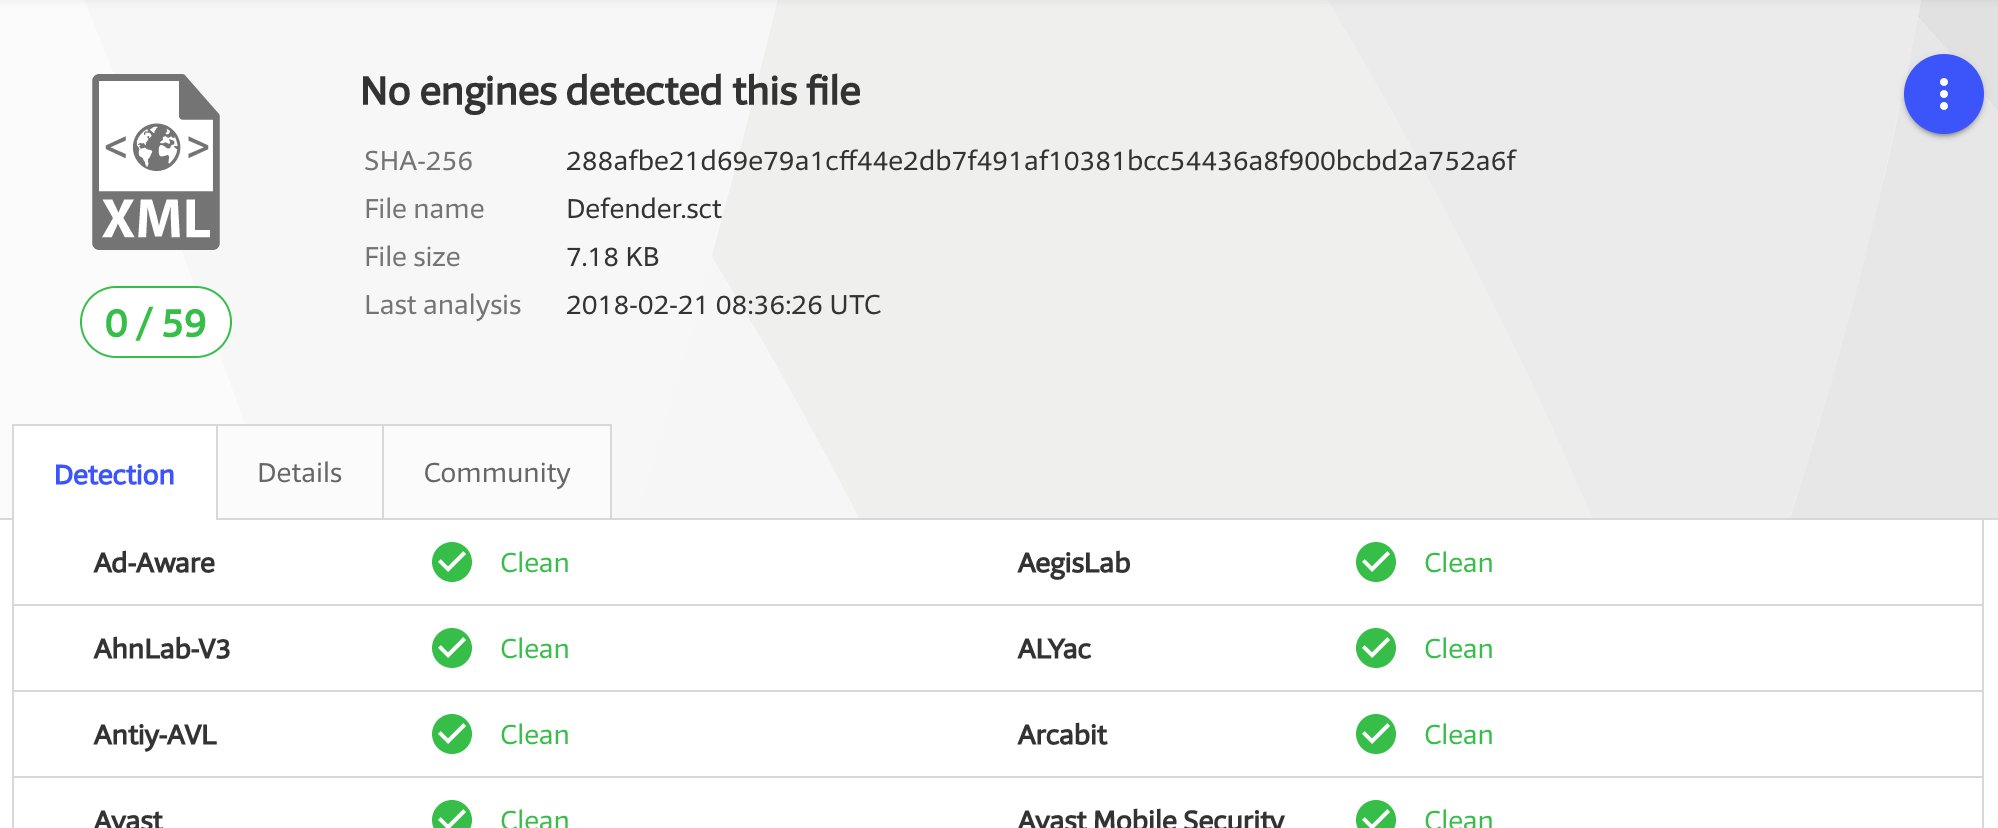Switch to the Details tab

point(300,472)
